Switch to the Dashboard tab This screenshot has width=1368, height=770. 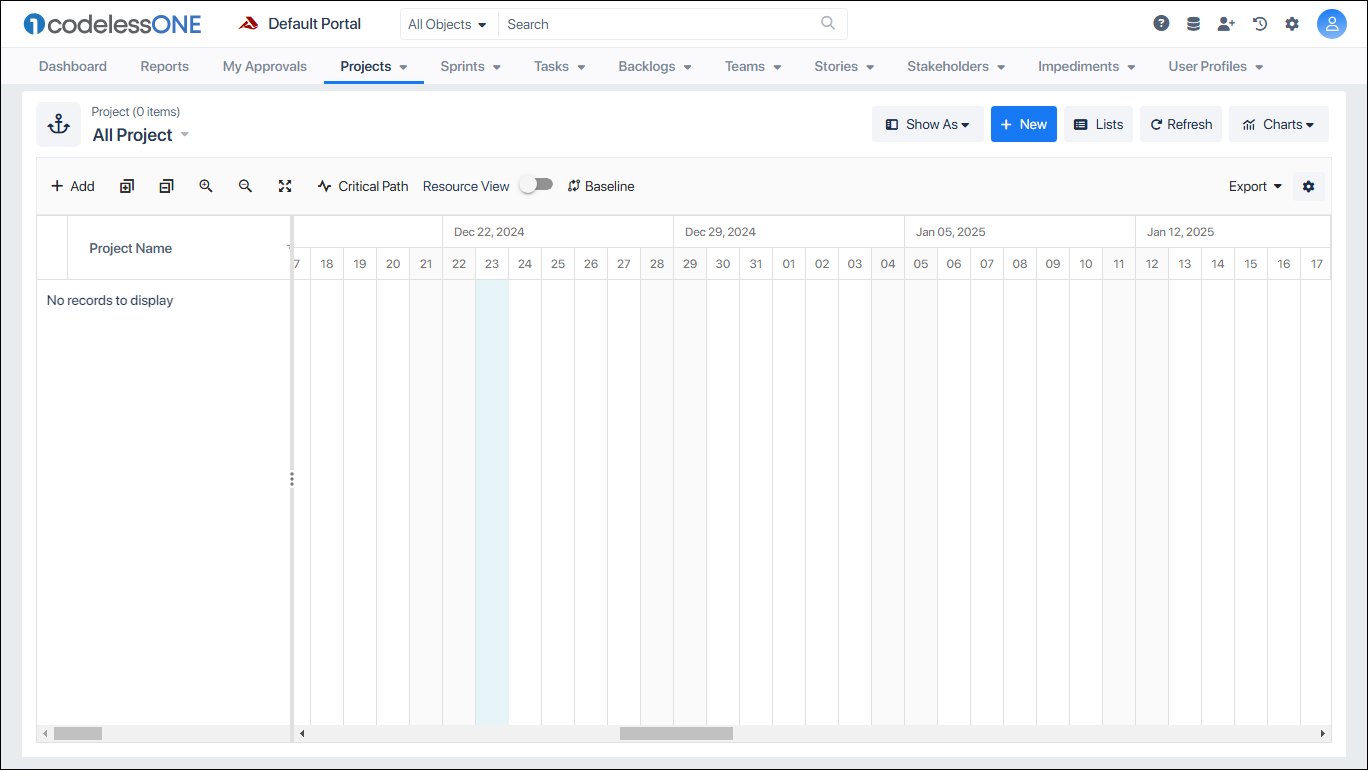coord(72,66)
